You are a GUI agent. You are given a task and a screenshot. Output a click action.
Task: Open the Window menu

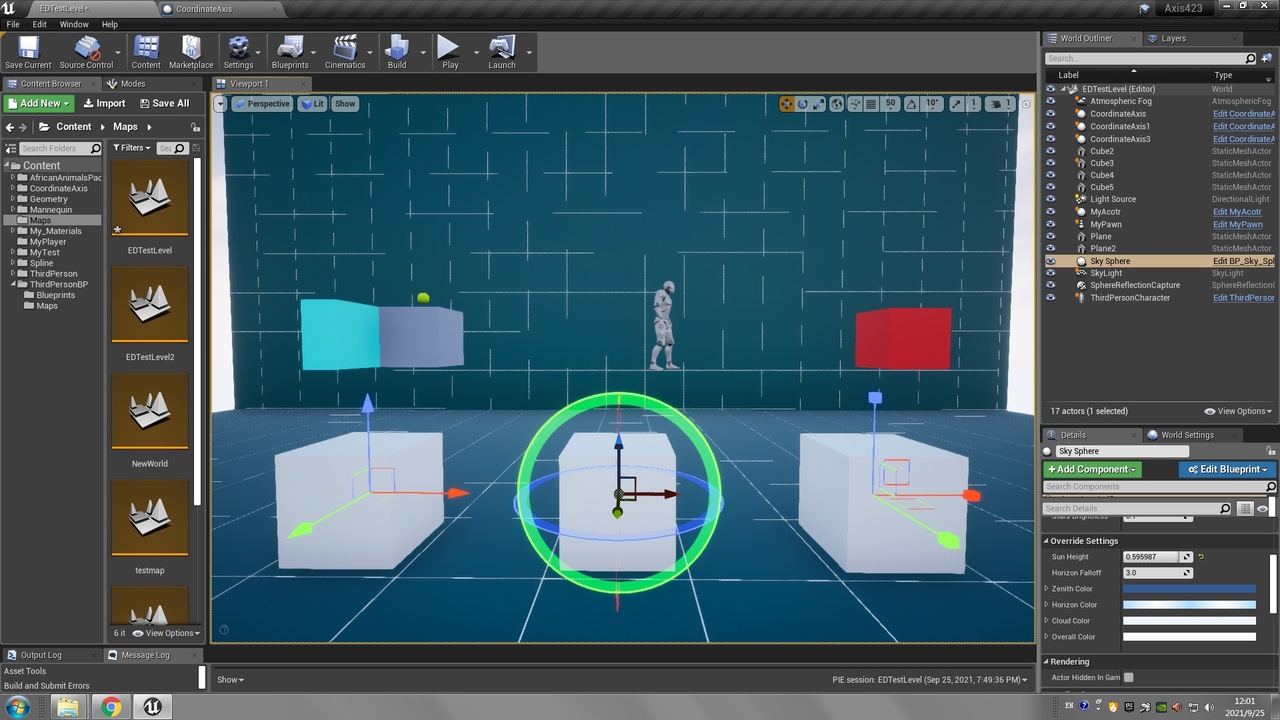(74, 24)
